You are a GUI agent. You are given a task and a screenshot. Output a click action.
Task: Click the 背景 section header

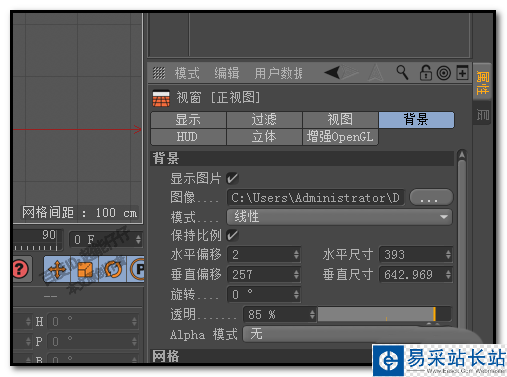coord(302,158)
